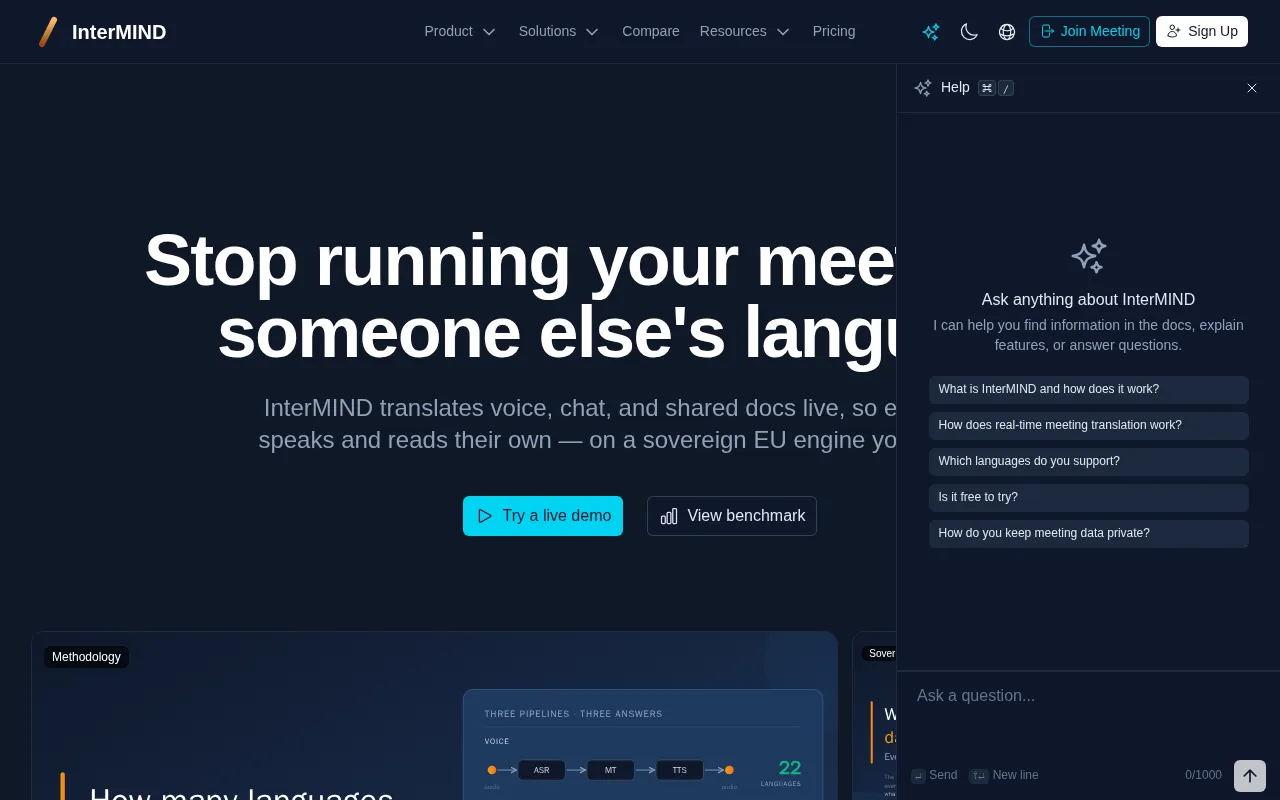Close the Help panel
1280x800 pixels.
click(x=1252, y=88)
